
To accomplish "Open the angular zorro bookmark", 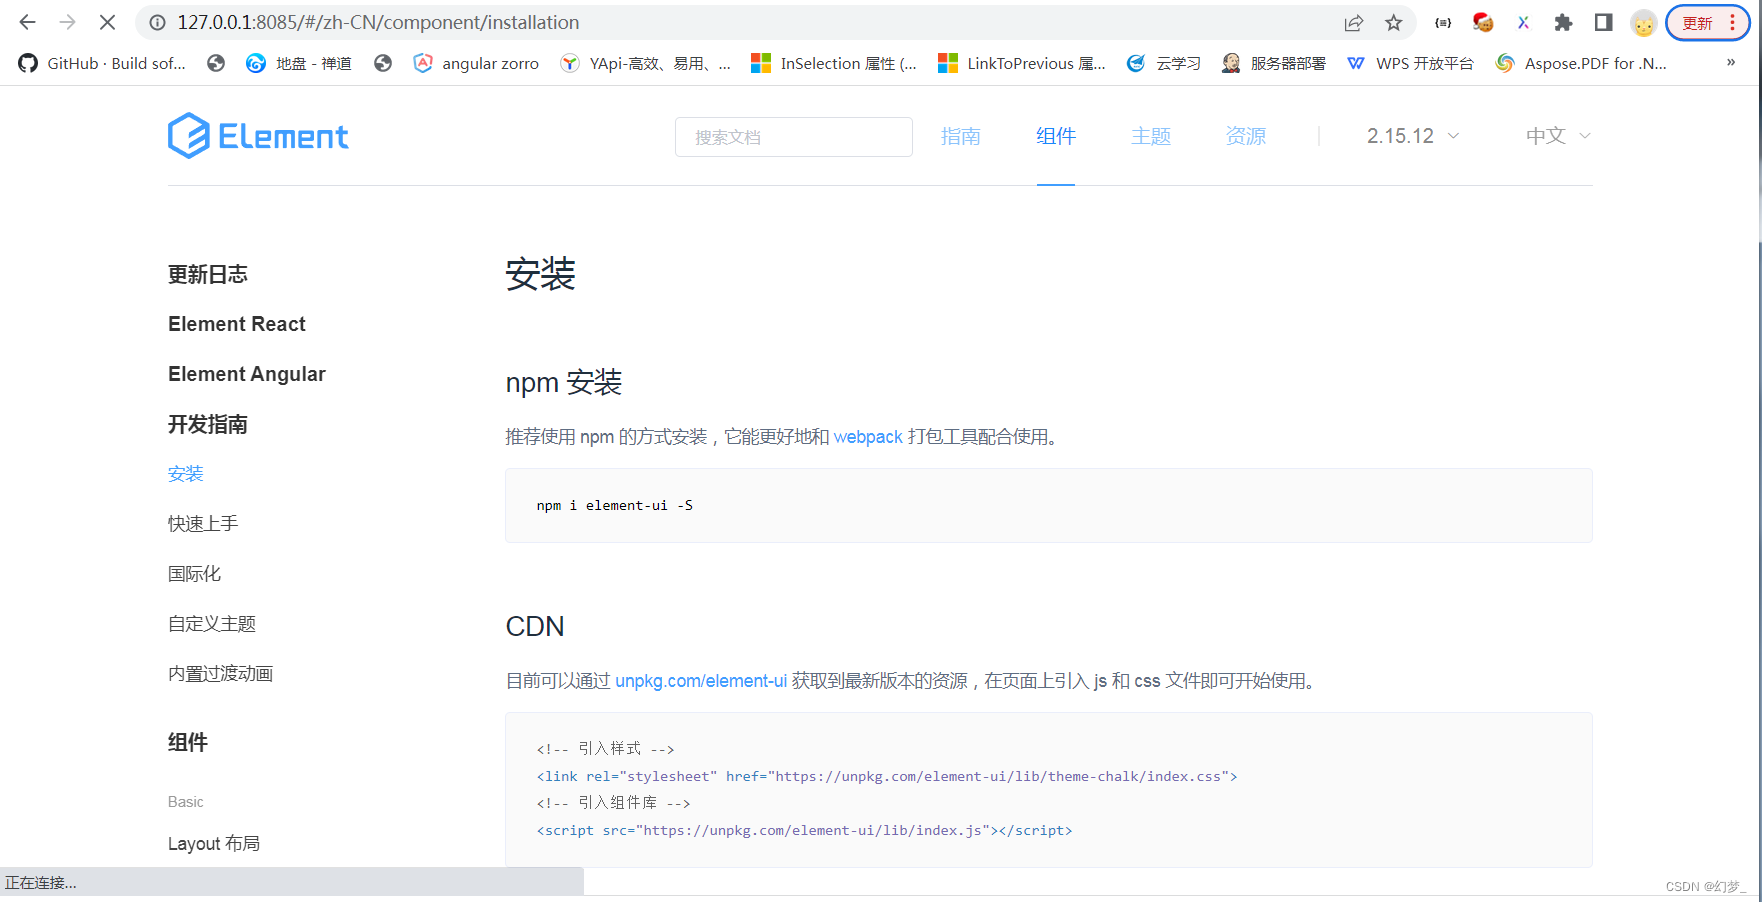I will 476,63.
